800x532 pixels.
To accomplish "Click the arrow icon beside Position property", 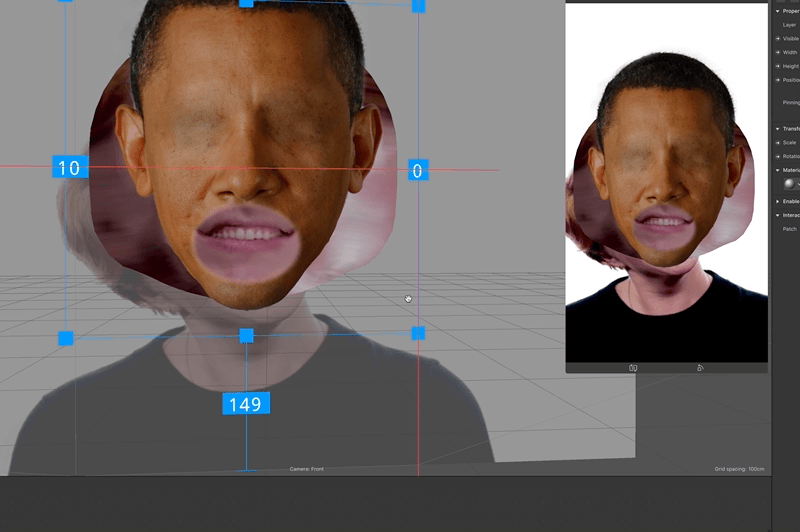I will [x=778, y=80].
